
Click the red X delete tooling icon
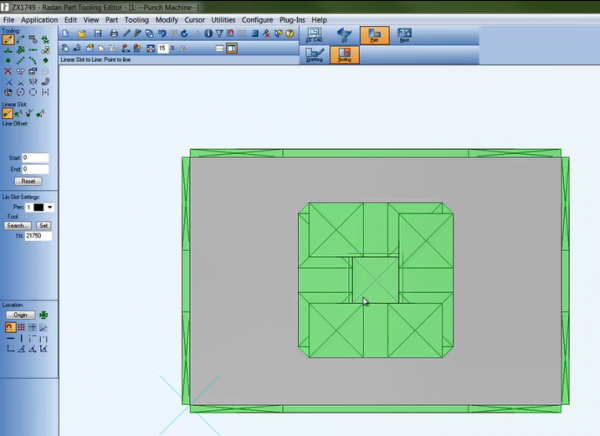coord(8,71)
